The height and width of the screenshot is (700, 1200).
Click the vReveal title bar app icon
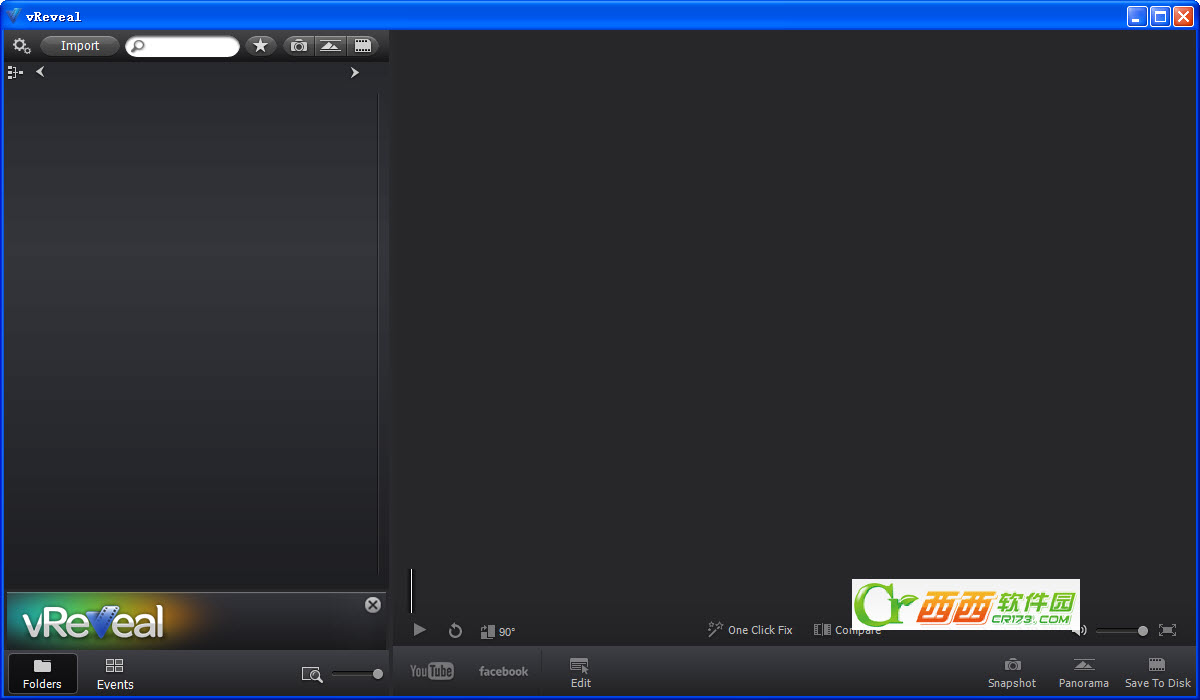click(14, 16)
